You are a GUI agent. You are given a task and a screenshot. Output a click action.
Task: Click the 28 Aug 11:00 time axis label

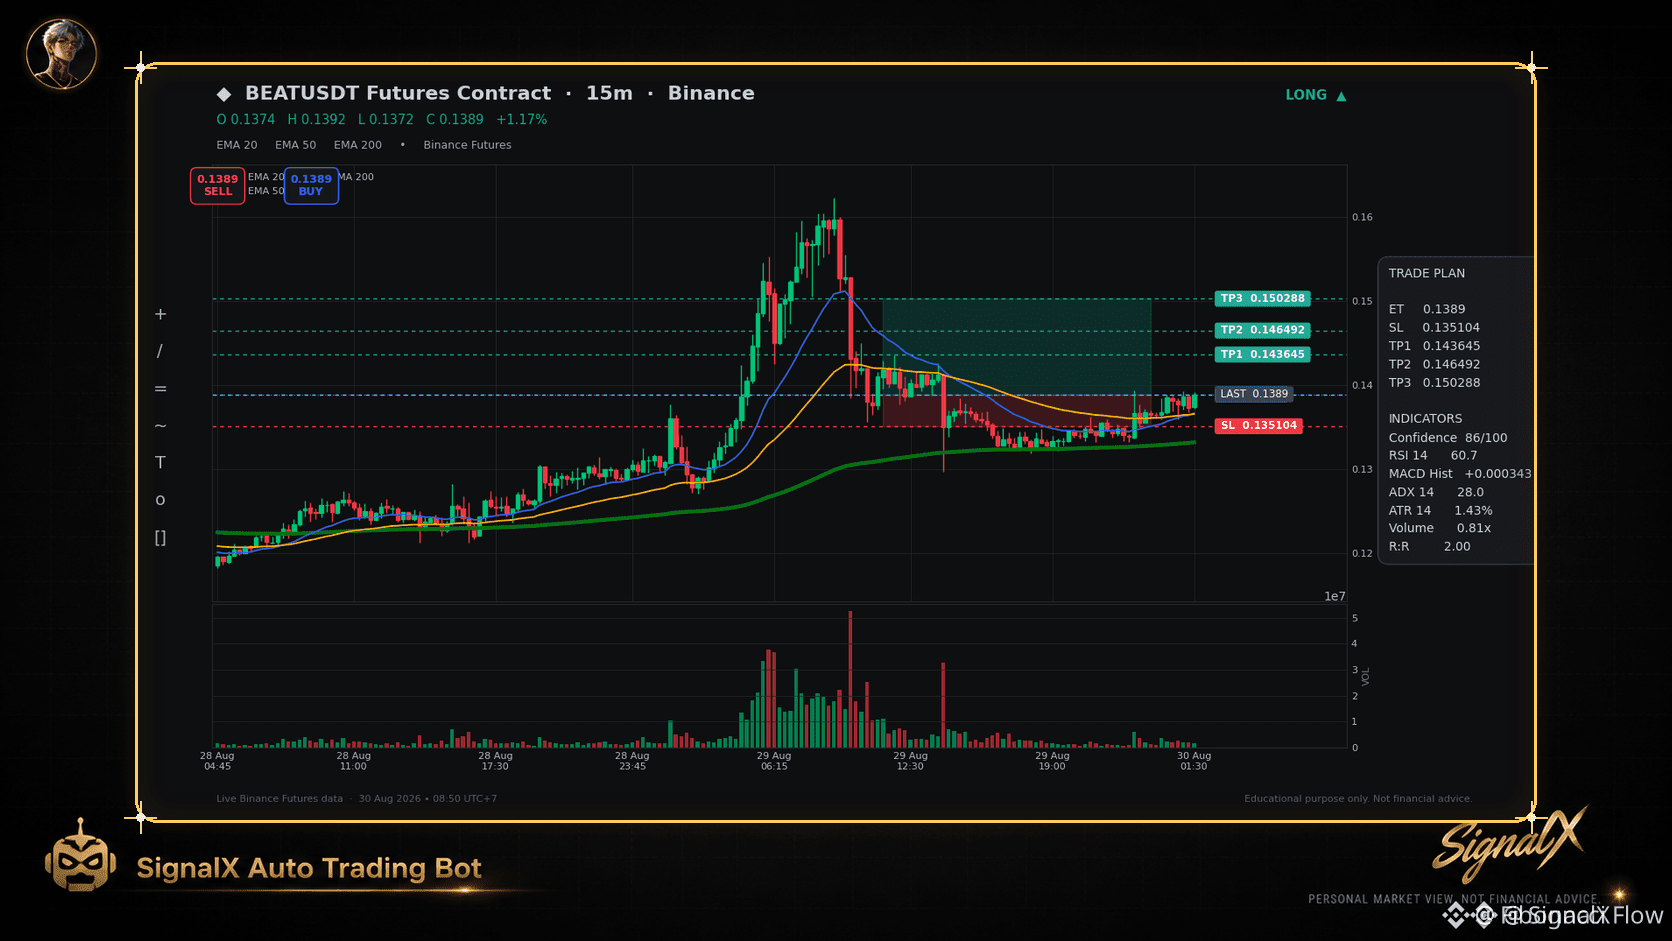(353, 761)
